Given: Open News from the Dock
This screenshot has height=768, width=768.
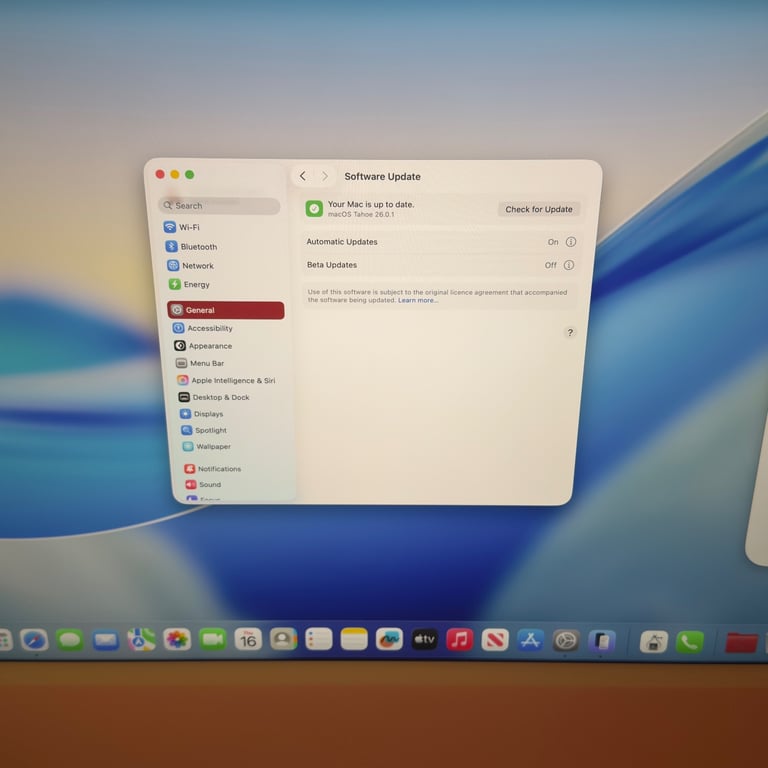Looking at the screenshot, I should (495, 640).
